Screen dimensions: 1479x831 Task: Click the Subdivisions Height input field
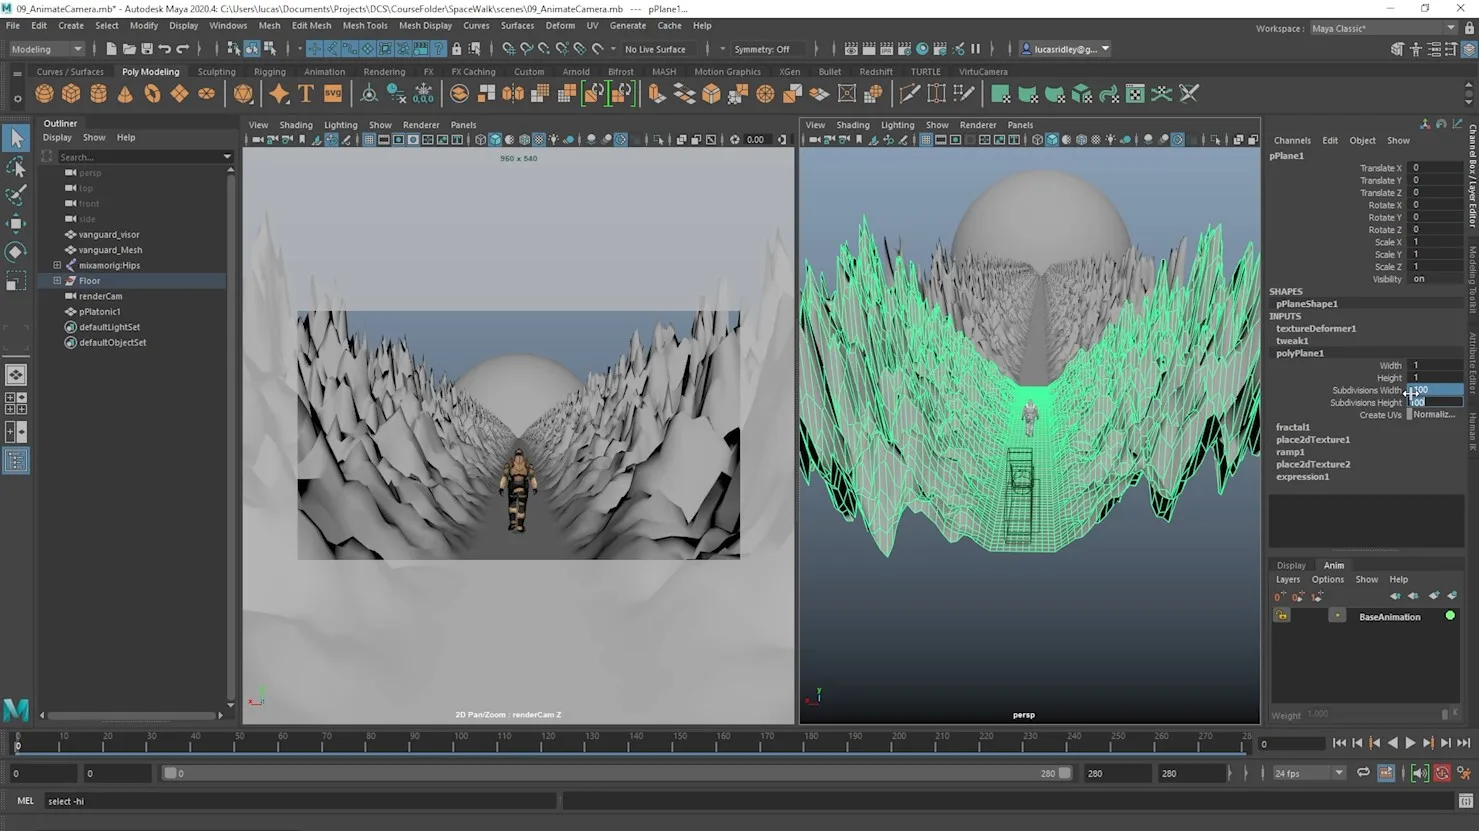click(1435, 402)
